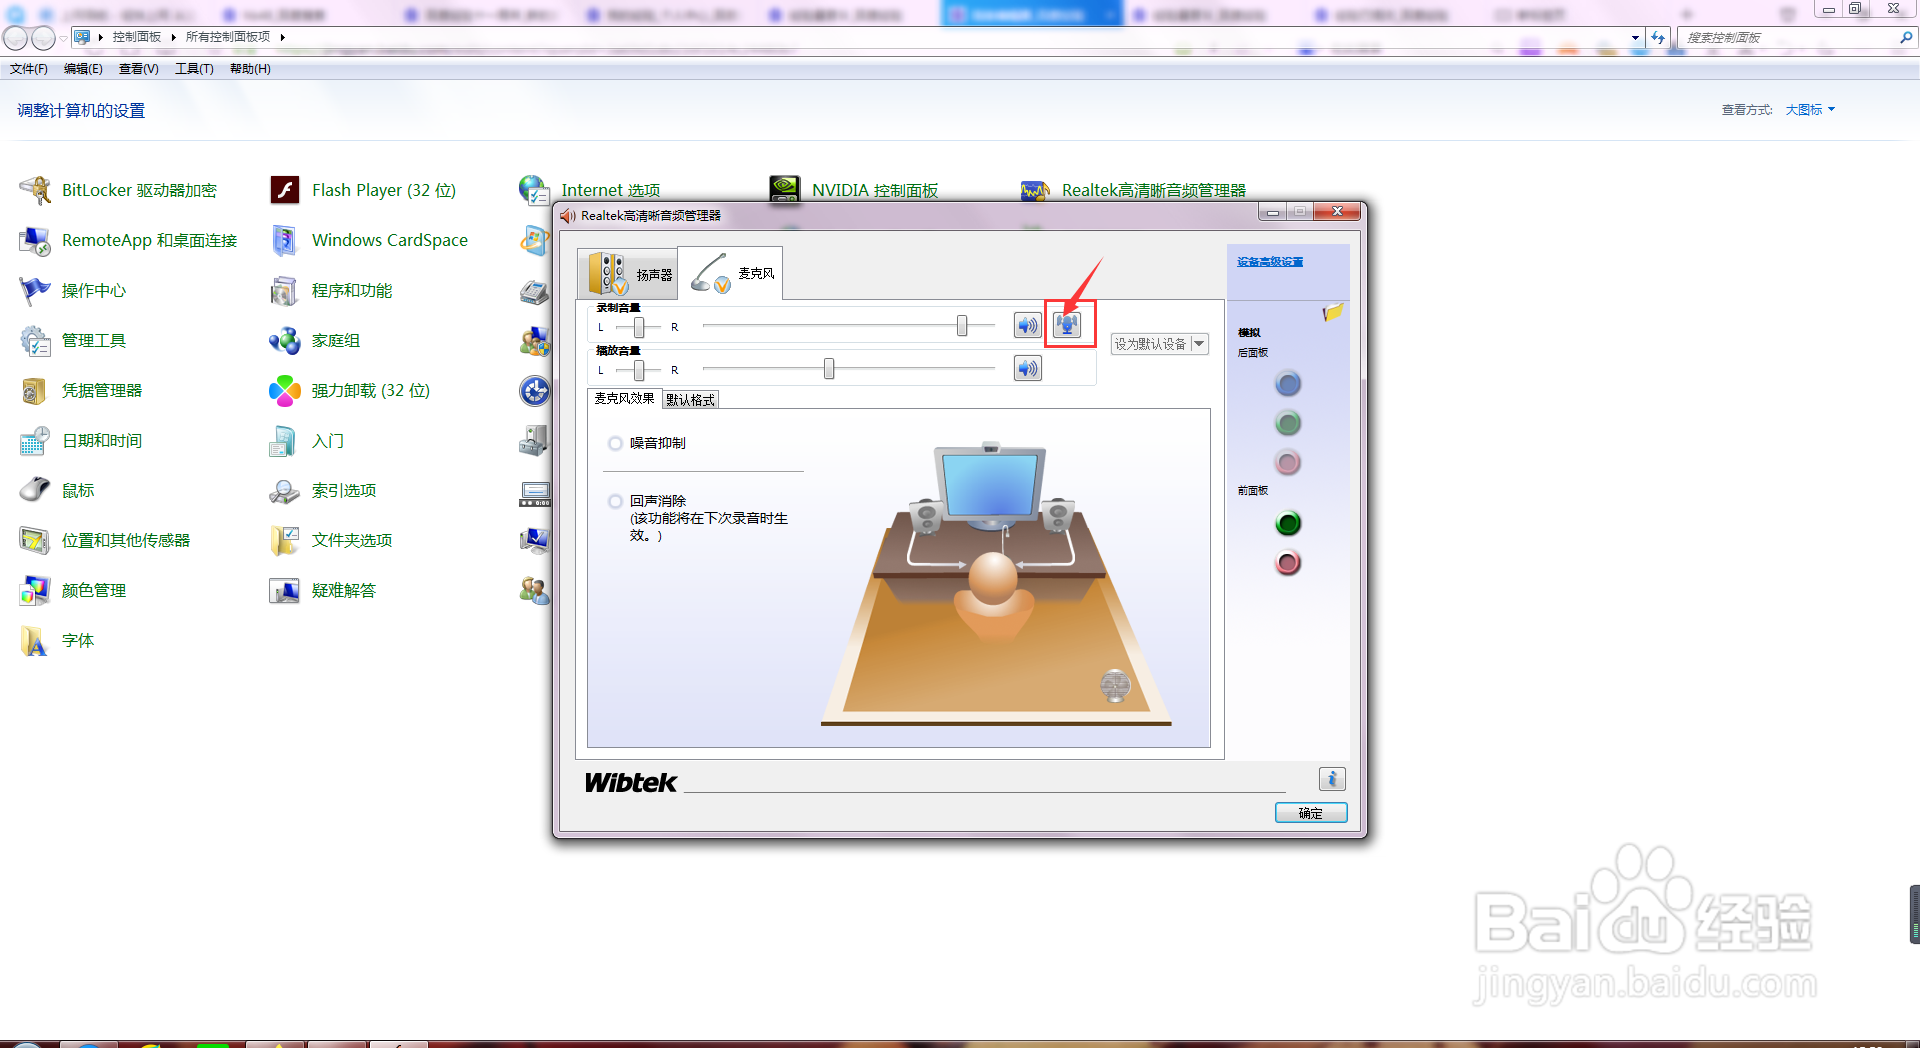The height and width of the screenshot is (1048, 1920).
Task: Click 确定 button in Realtek manager
Action: click(1311, 813)
